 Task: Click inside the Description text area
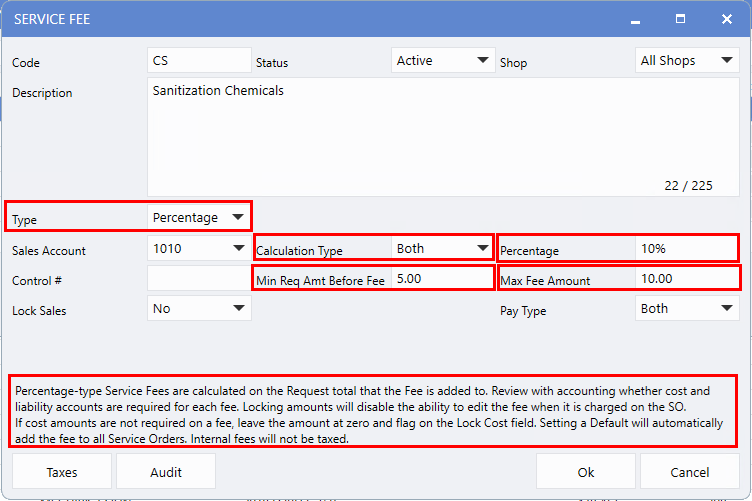(x=443, y=137)
